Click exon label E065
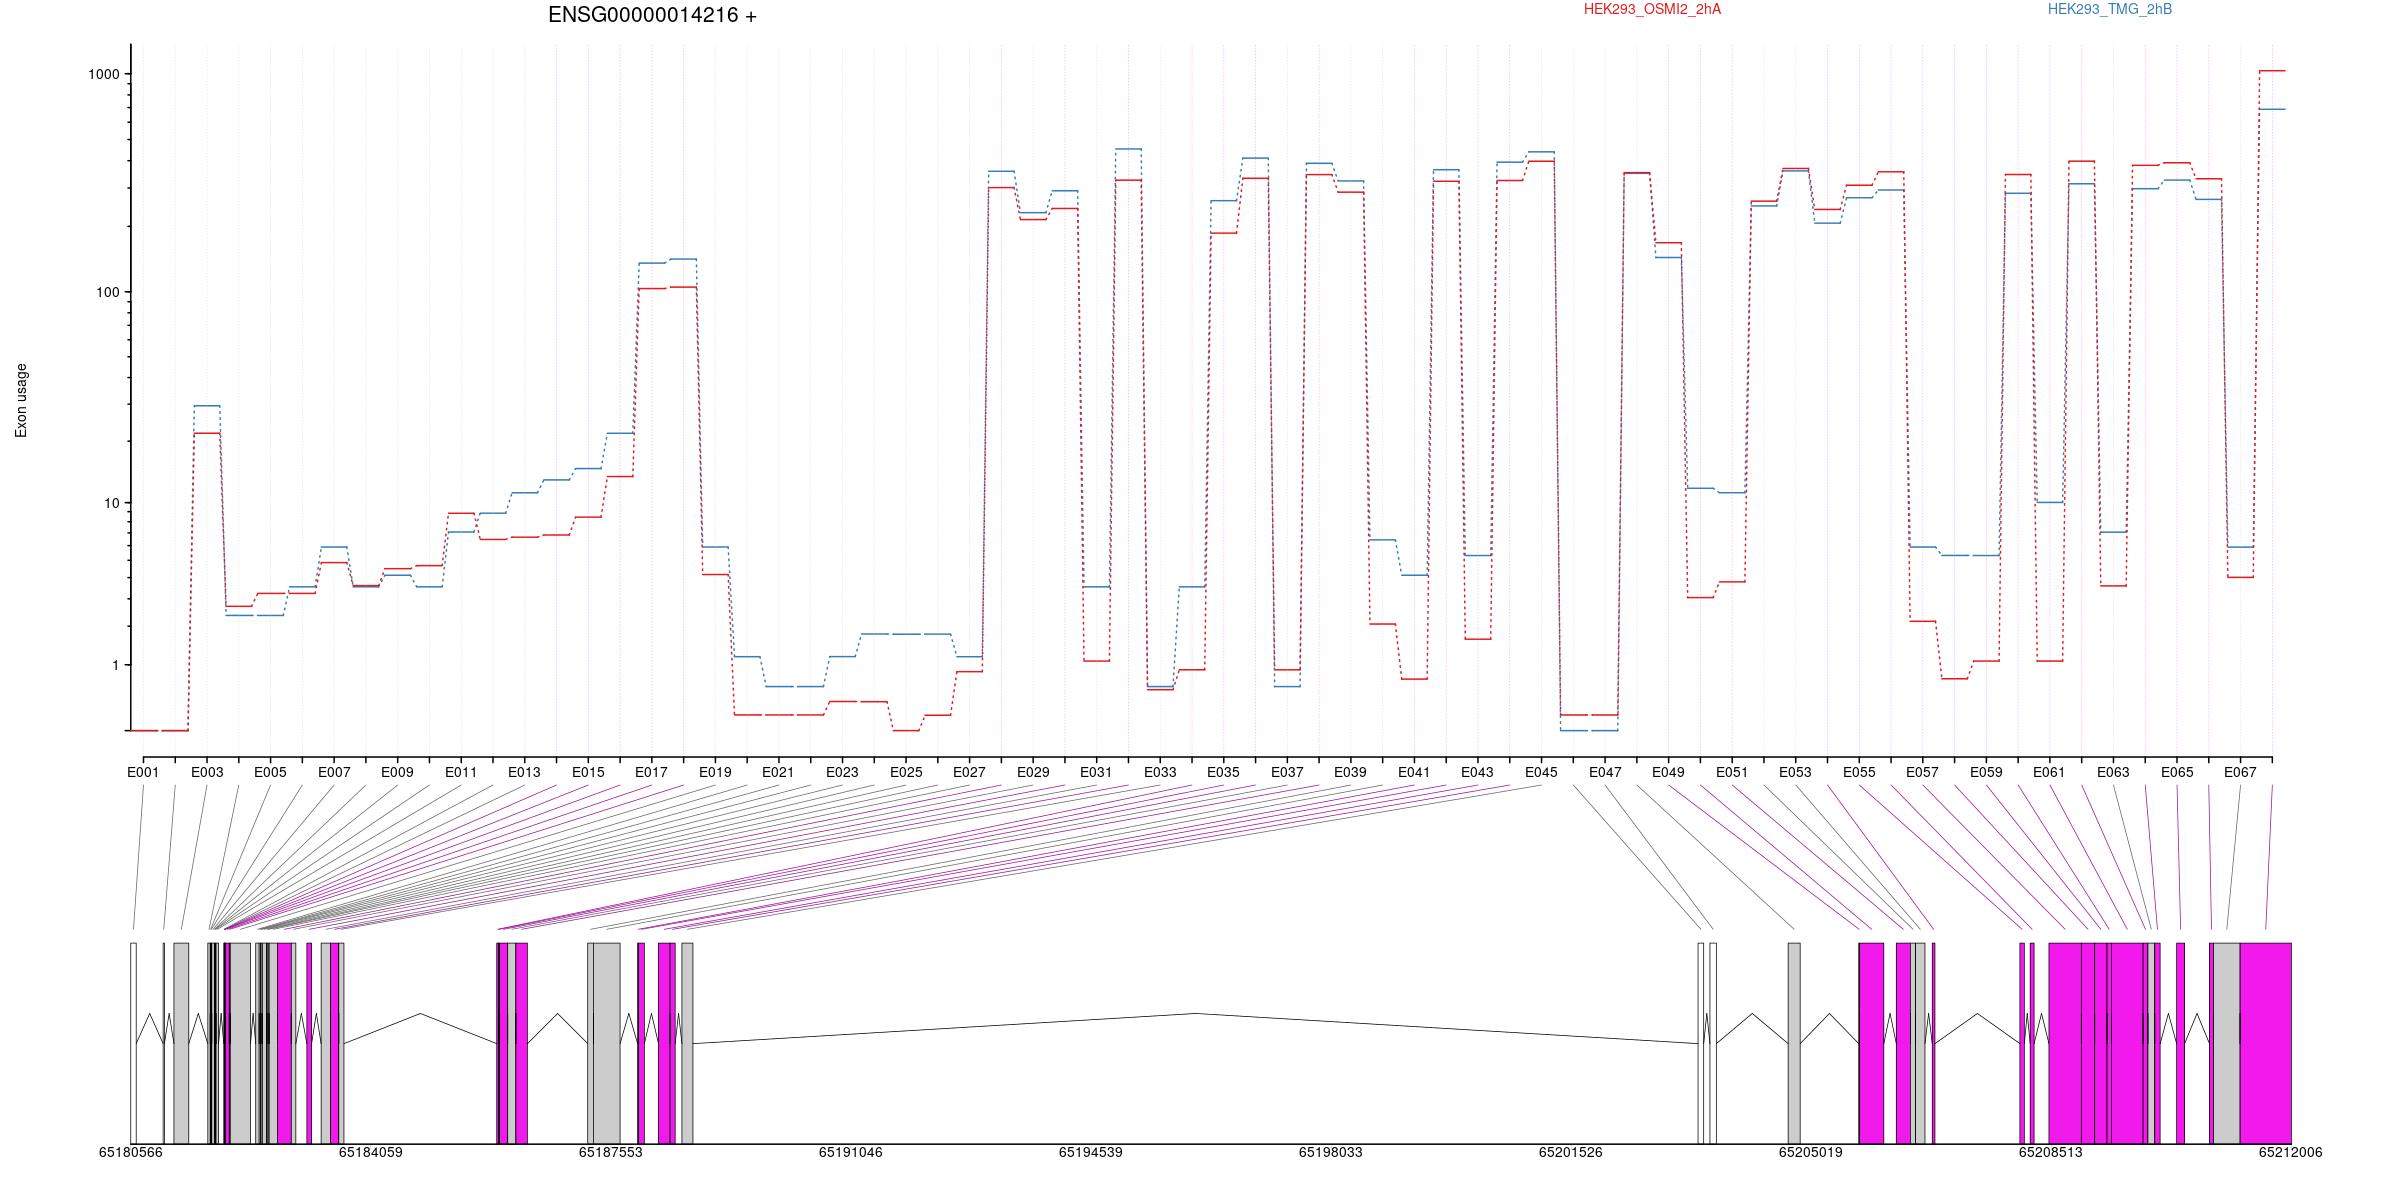The width and height of the screenshot is (2400, 1200). [2177, 772]
